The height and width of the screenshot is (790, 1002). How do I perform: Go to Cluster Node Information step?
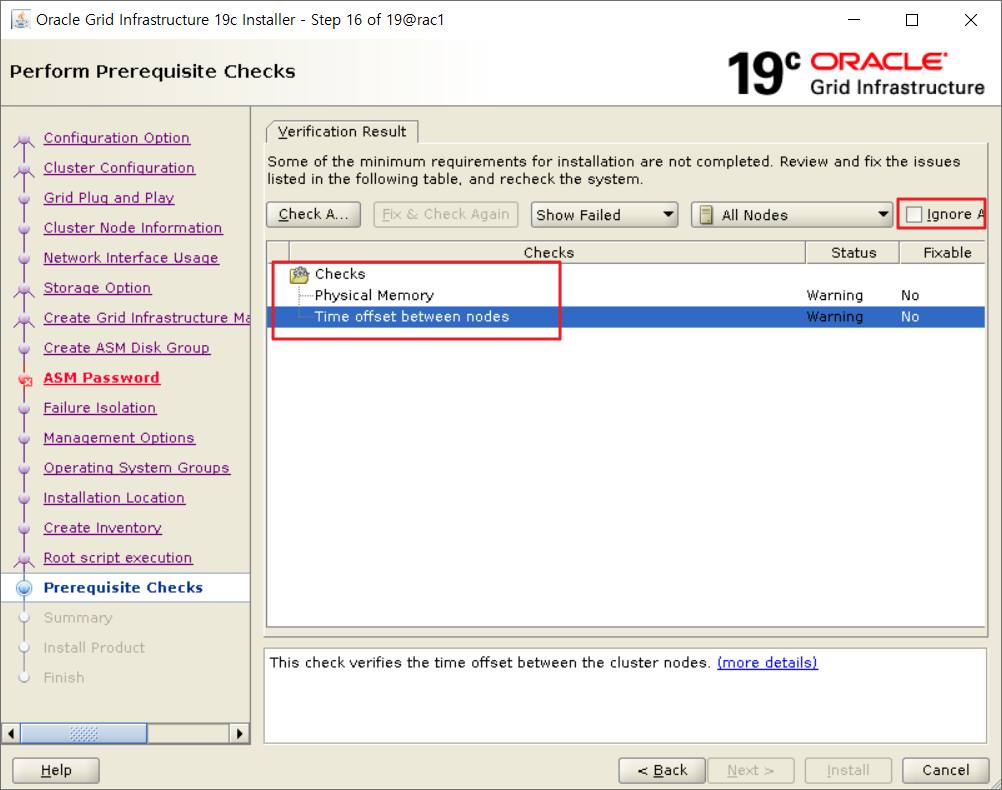[133, 228]
